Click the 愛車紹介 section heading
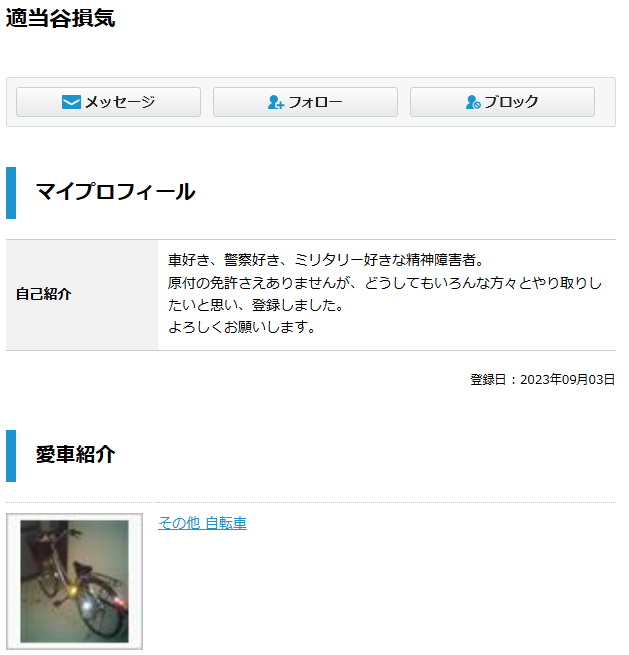This screenshot has height=655, width=629. tap(76, 455)
